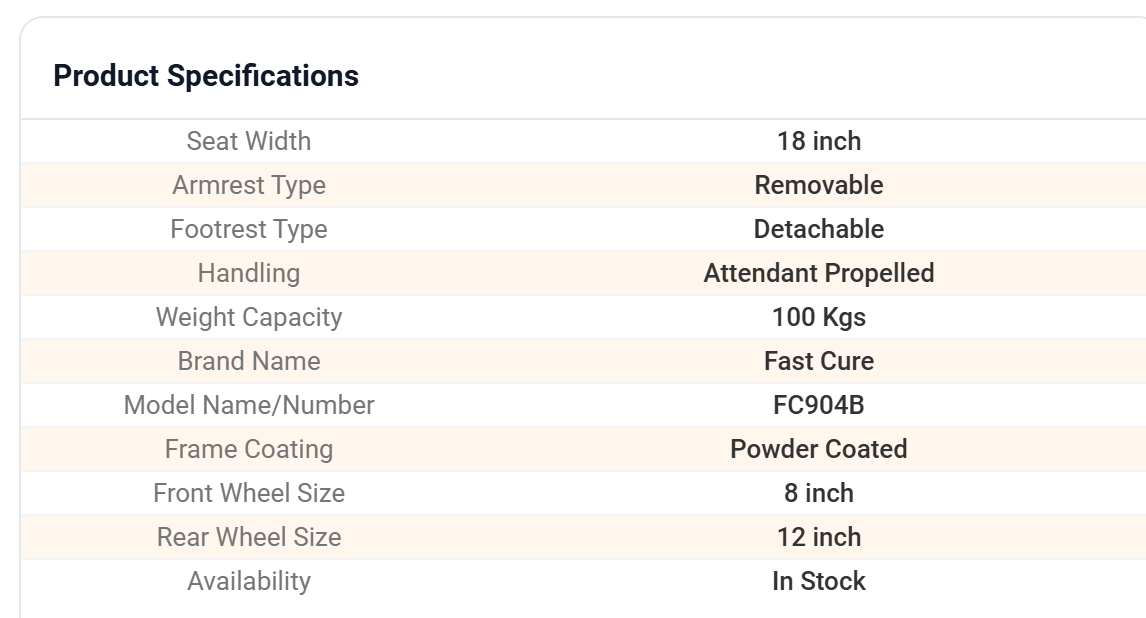Click the Frame Coating label
Image resolution: width=1146 pixels, height=618 pixels.
pyautogui.click(x=249, y=449)
